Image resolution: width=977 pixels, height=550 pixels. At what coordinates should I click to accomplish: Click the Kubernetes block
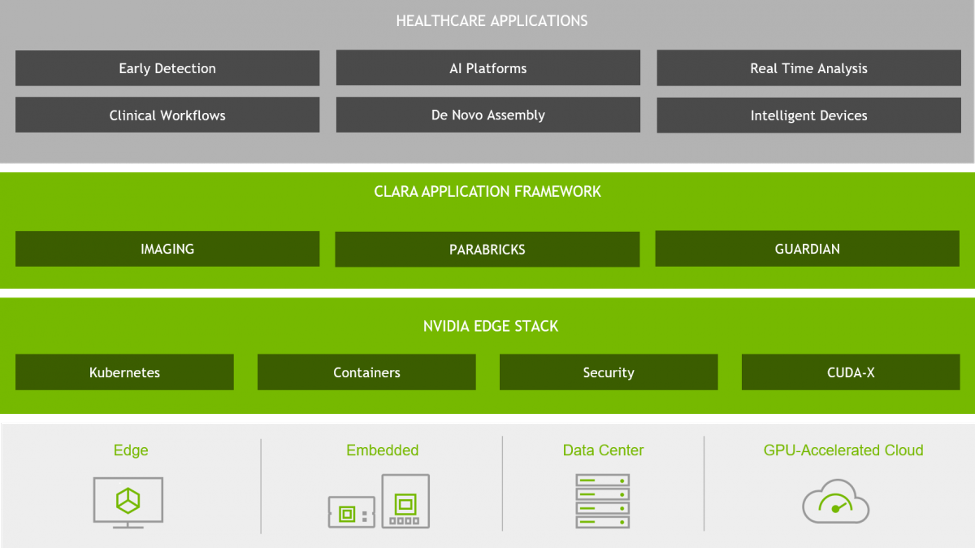click(125, 372)
